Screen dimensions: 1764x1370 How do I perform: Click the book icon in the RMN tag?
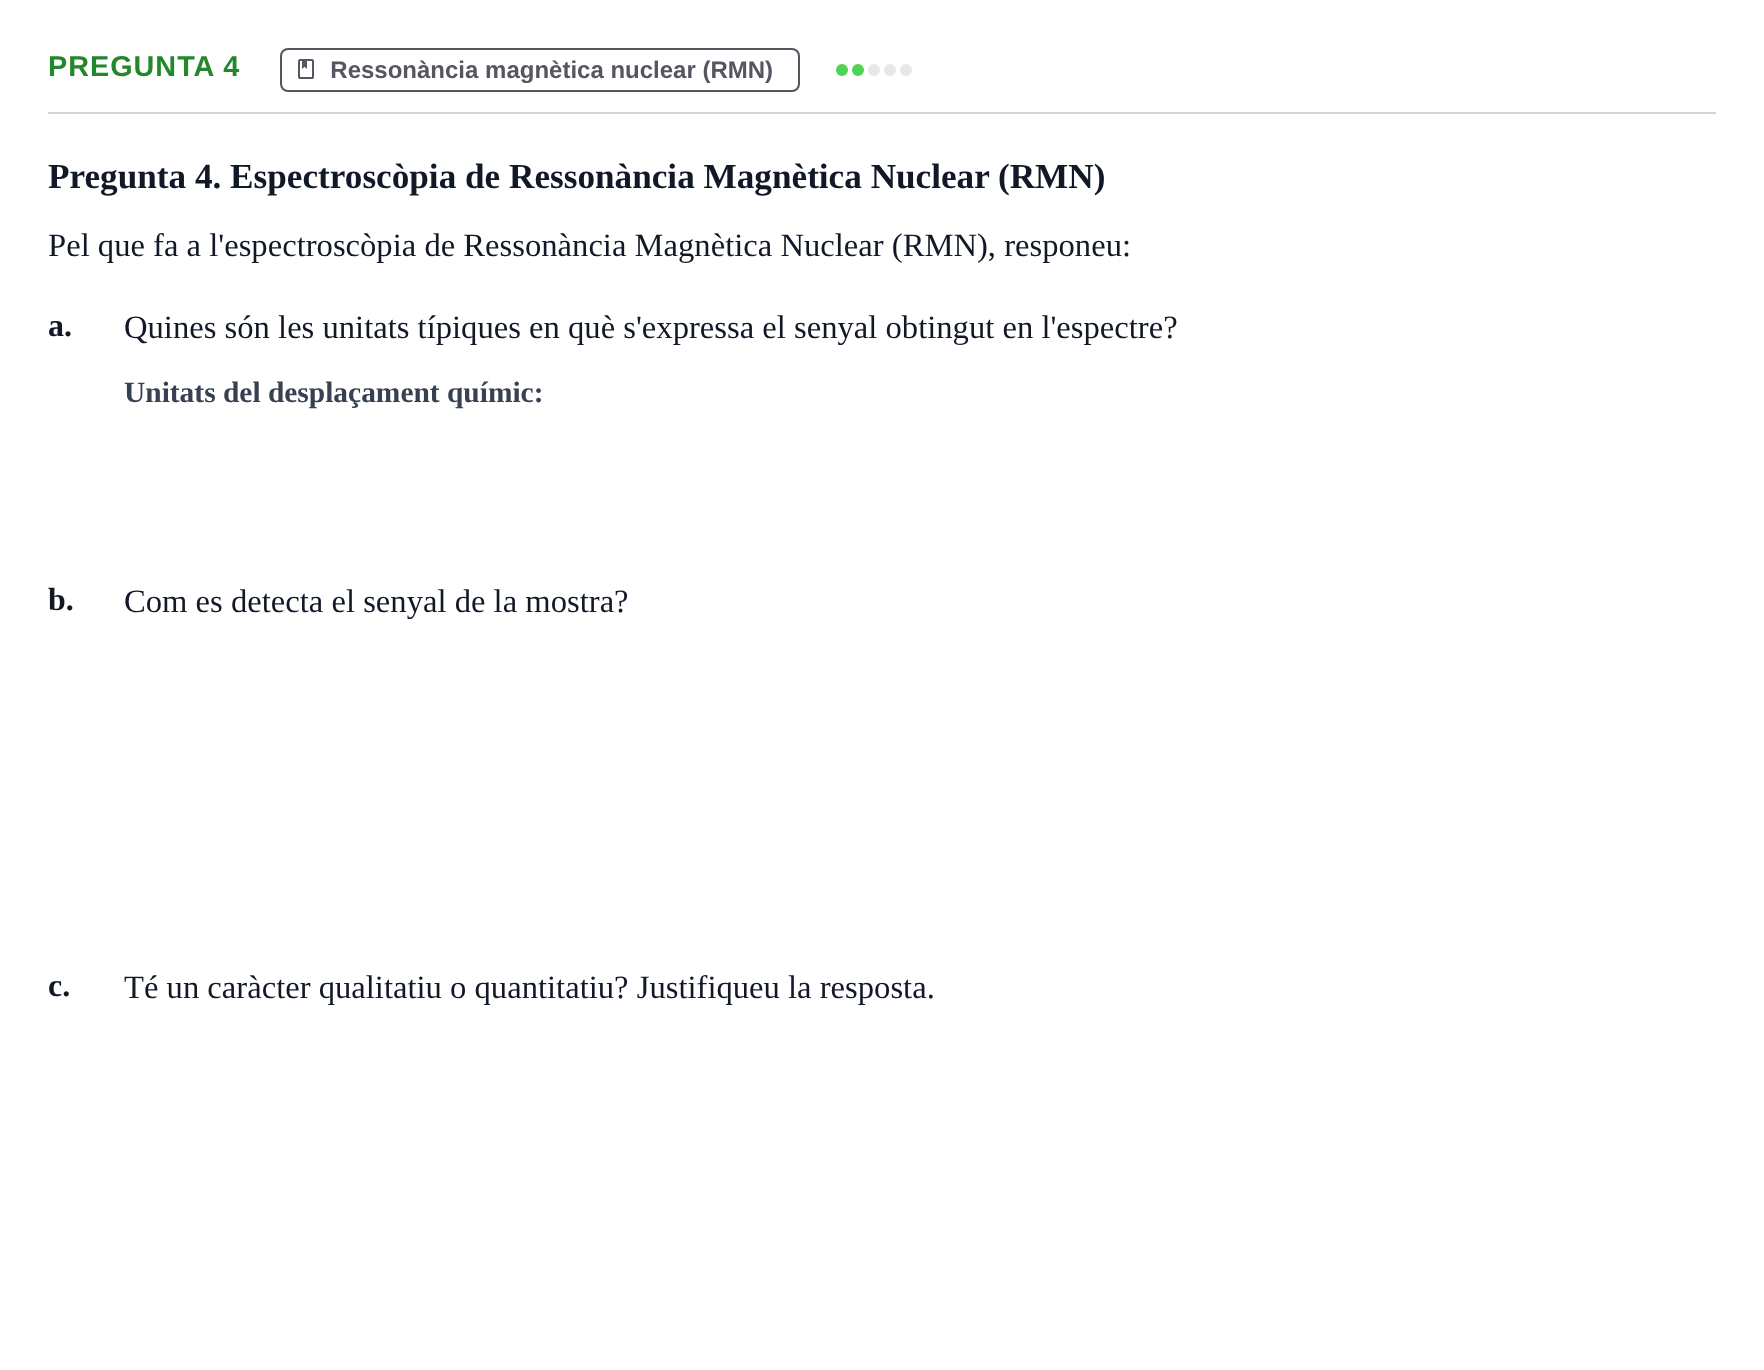[306, 70]
